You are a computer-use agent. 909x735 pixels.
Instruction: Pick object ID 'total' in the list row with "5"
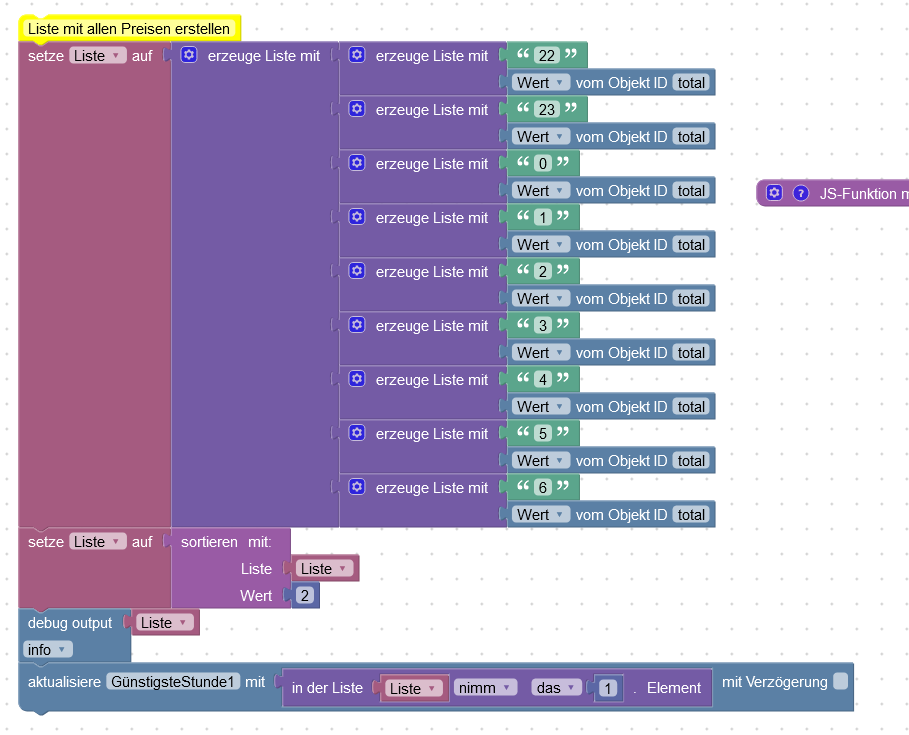click(x=691, y=460)
